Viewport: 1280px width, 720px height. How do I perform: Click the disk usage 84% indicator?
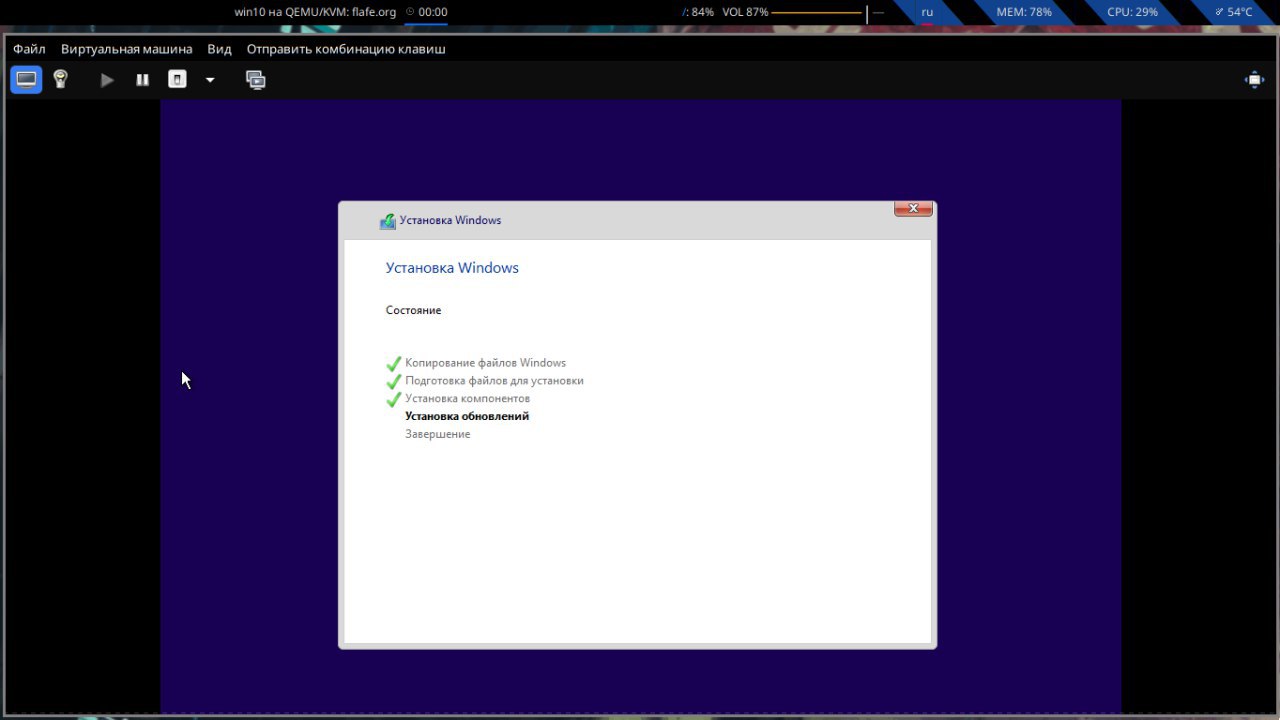pos(698,12)
